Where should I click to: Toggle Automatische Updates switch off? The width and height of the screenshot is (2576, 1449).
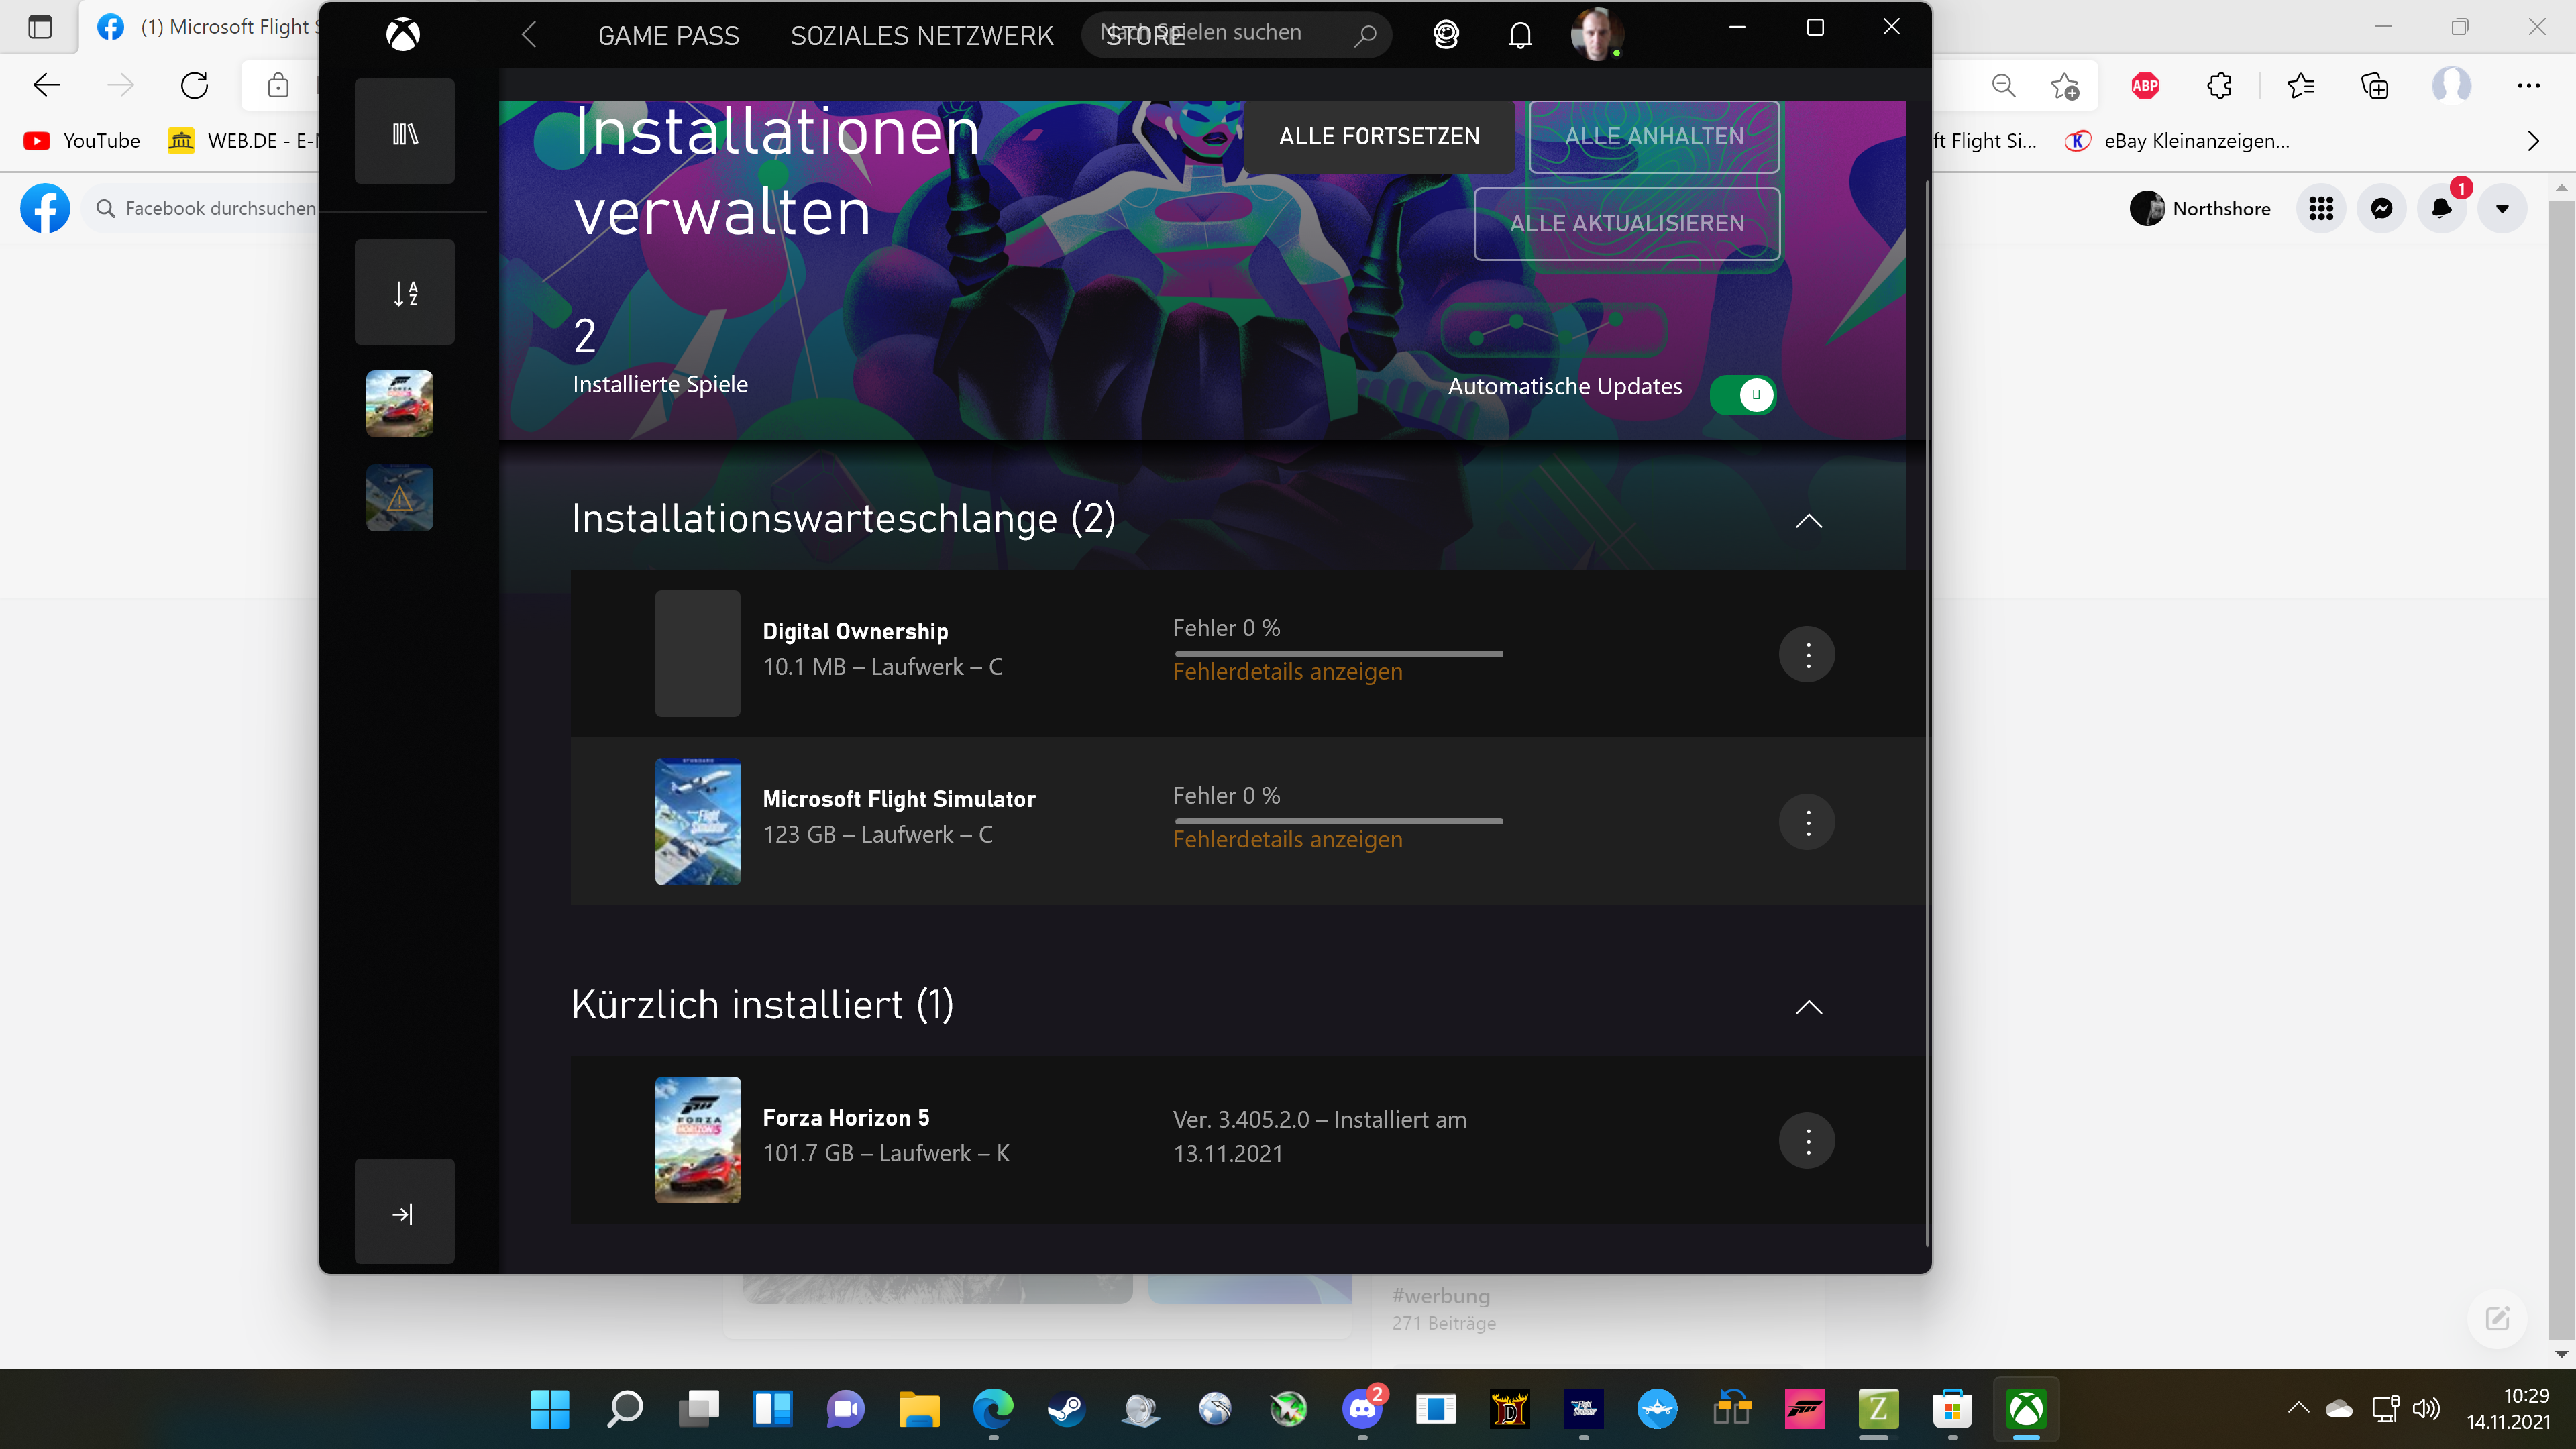(1742, 395)
